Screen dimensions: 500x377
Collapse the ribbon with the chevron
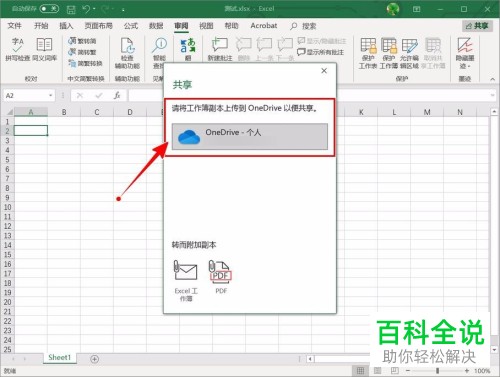click(x=492, y=79)
